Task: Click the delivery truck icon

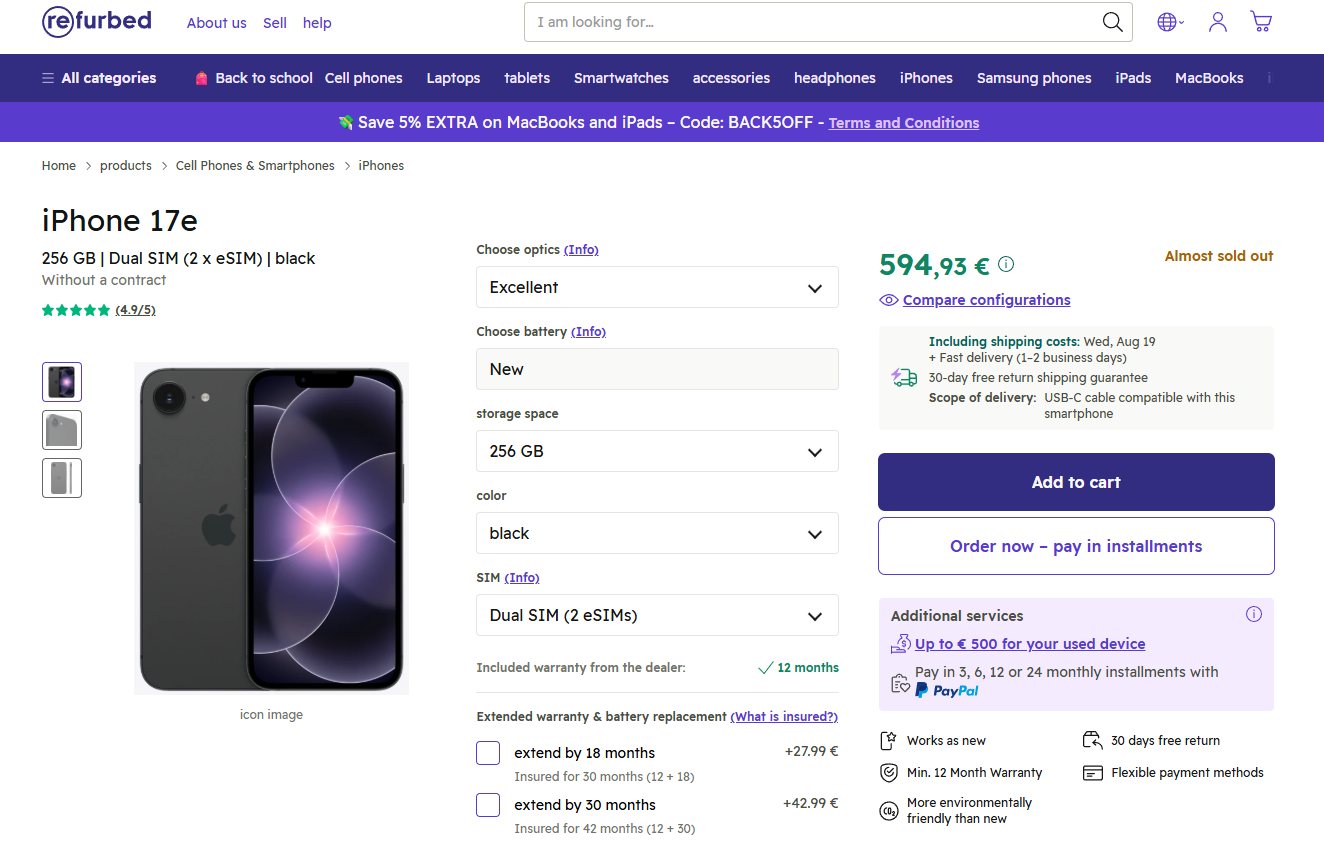Action: 904,377
